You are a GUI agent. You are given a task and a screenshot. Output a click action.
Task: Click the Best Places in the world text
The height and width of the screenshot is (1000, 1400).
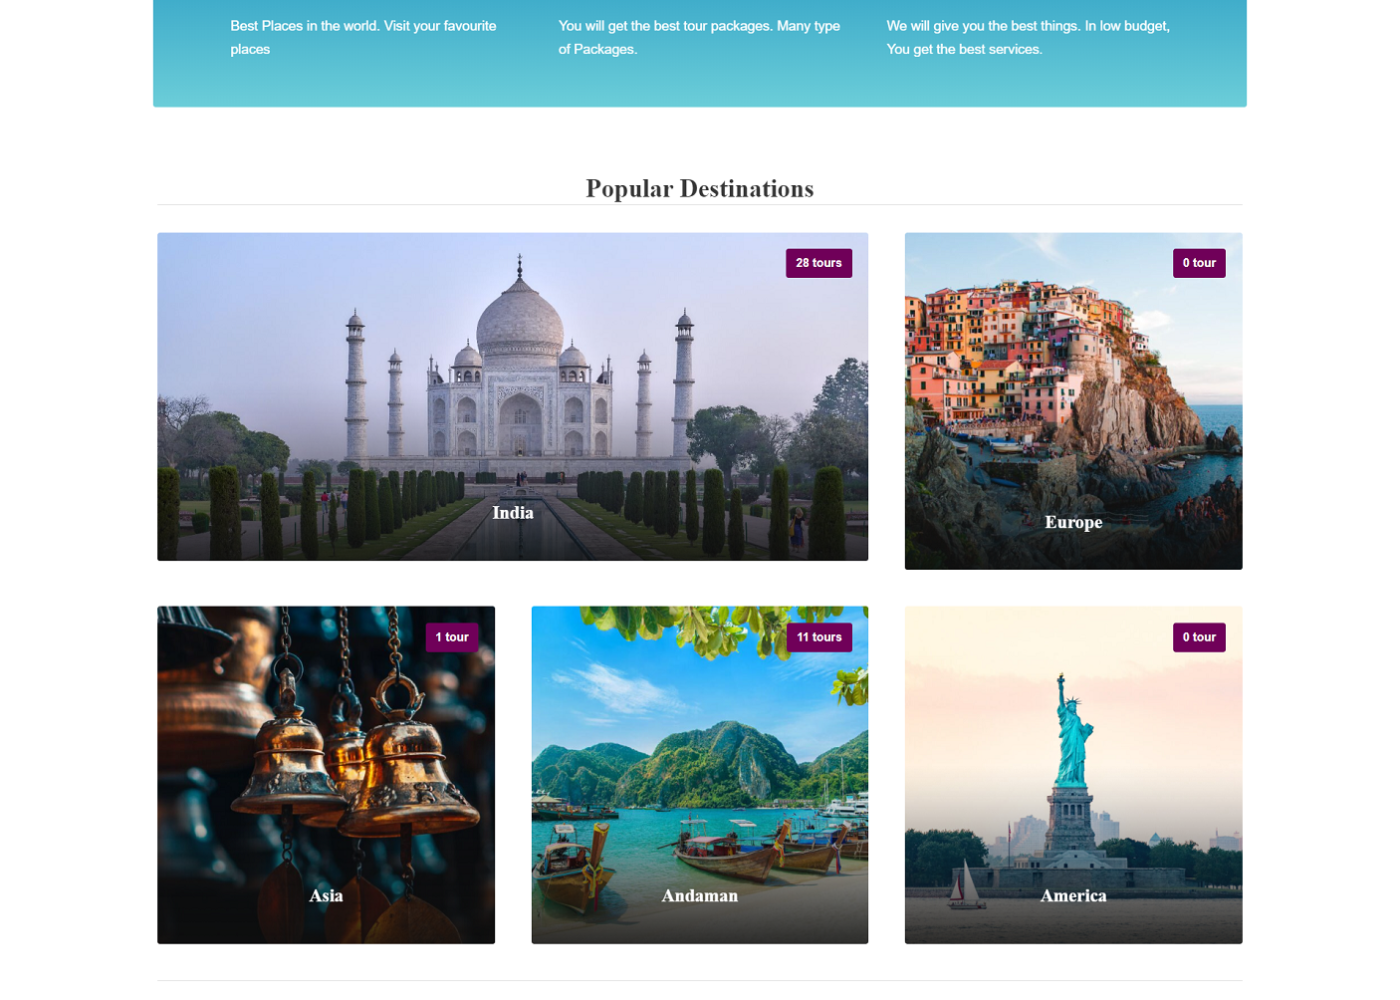[363, 37]
